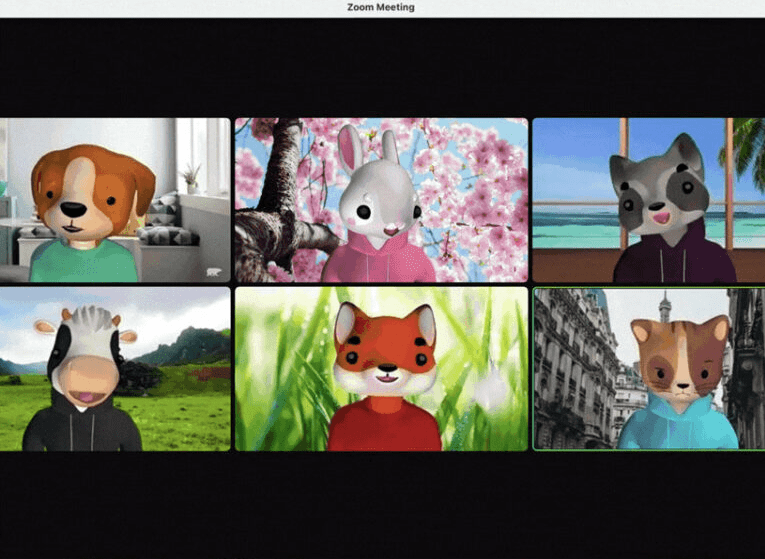Click the dog avatar's black nose

click(73, 210)
